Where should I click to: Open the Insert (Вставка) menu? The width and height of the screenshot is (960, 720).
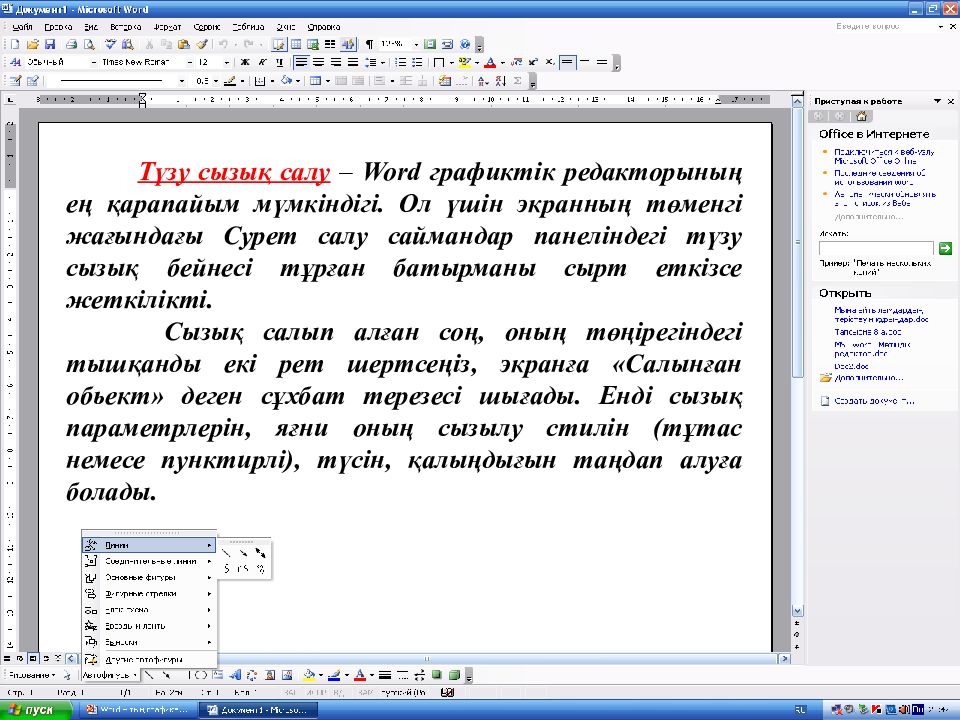[x=126, y=27]
